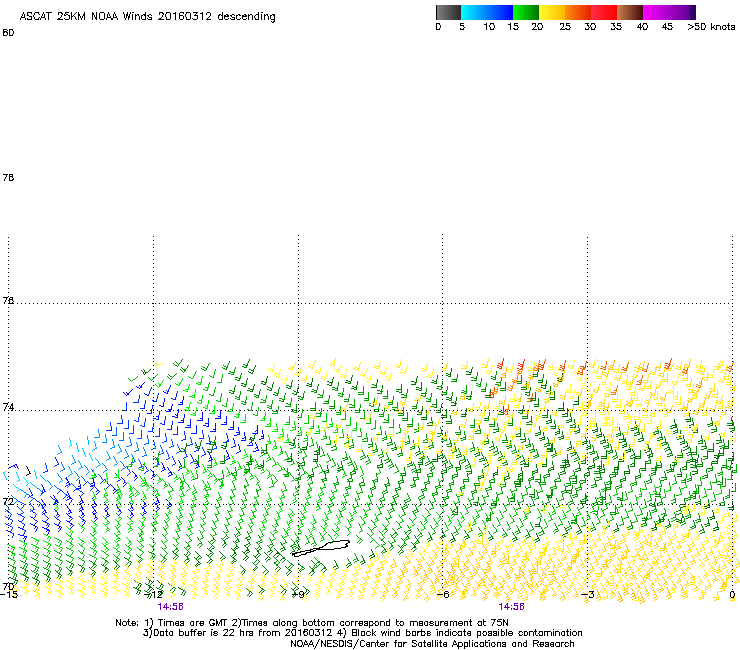
Task: Click the -15 longitude label
Action: [8, 595]
